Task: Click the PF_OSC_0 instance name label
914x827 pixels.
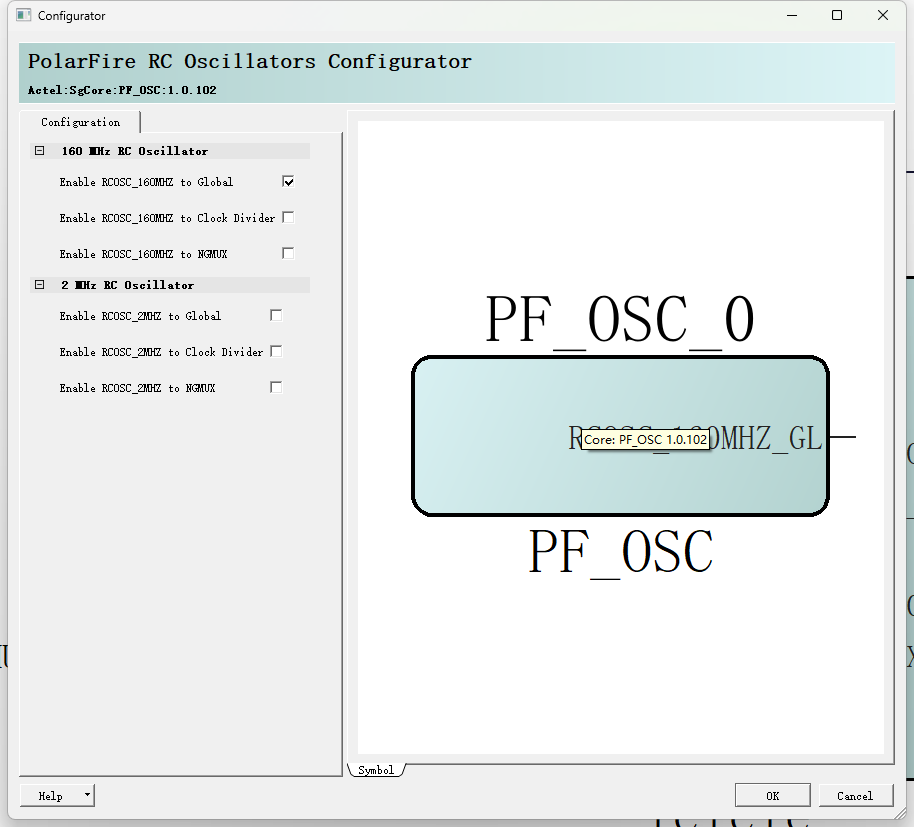Action: pos(620,320)
